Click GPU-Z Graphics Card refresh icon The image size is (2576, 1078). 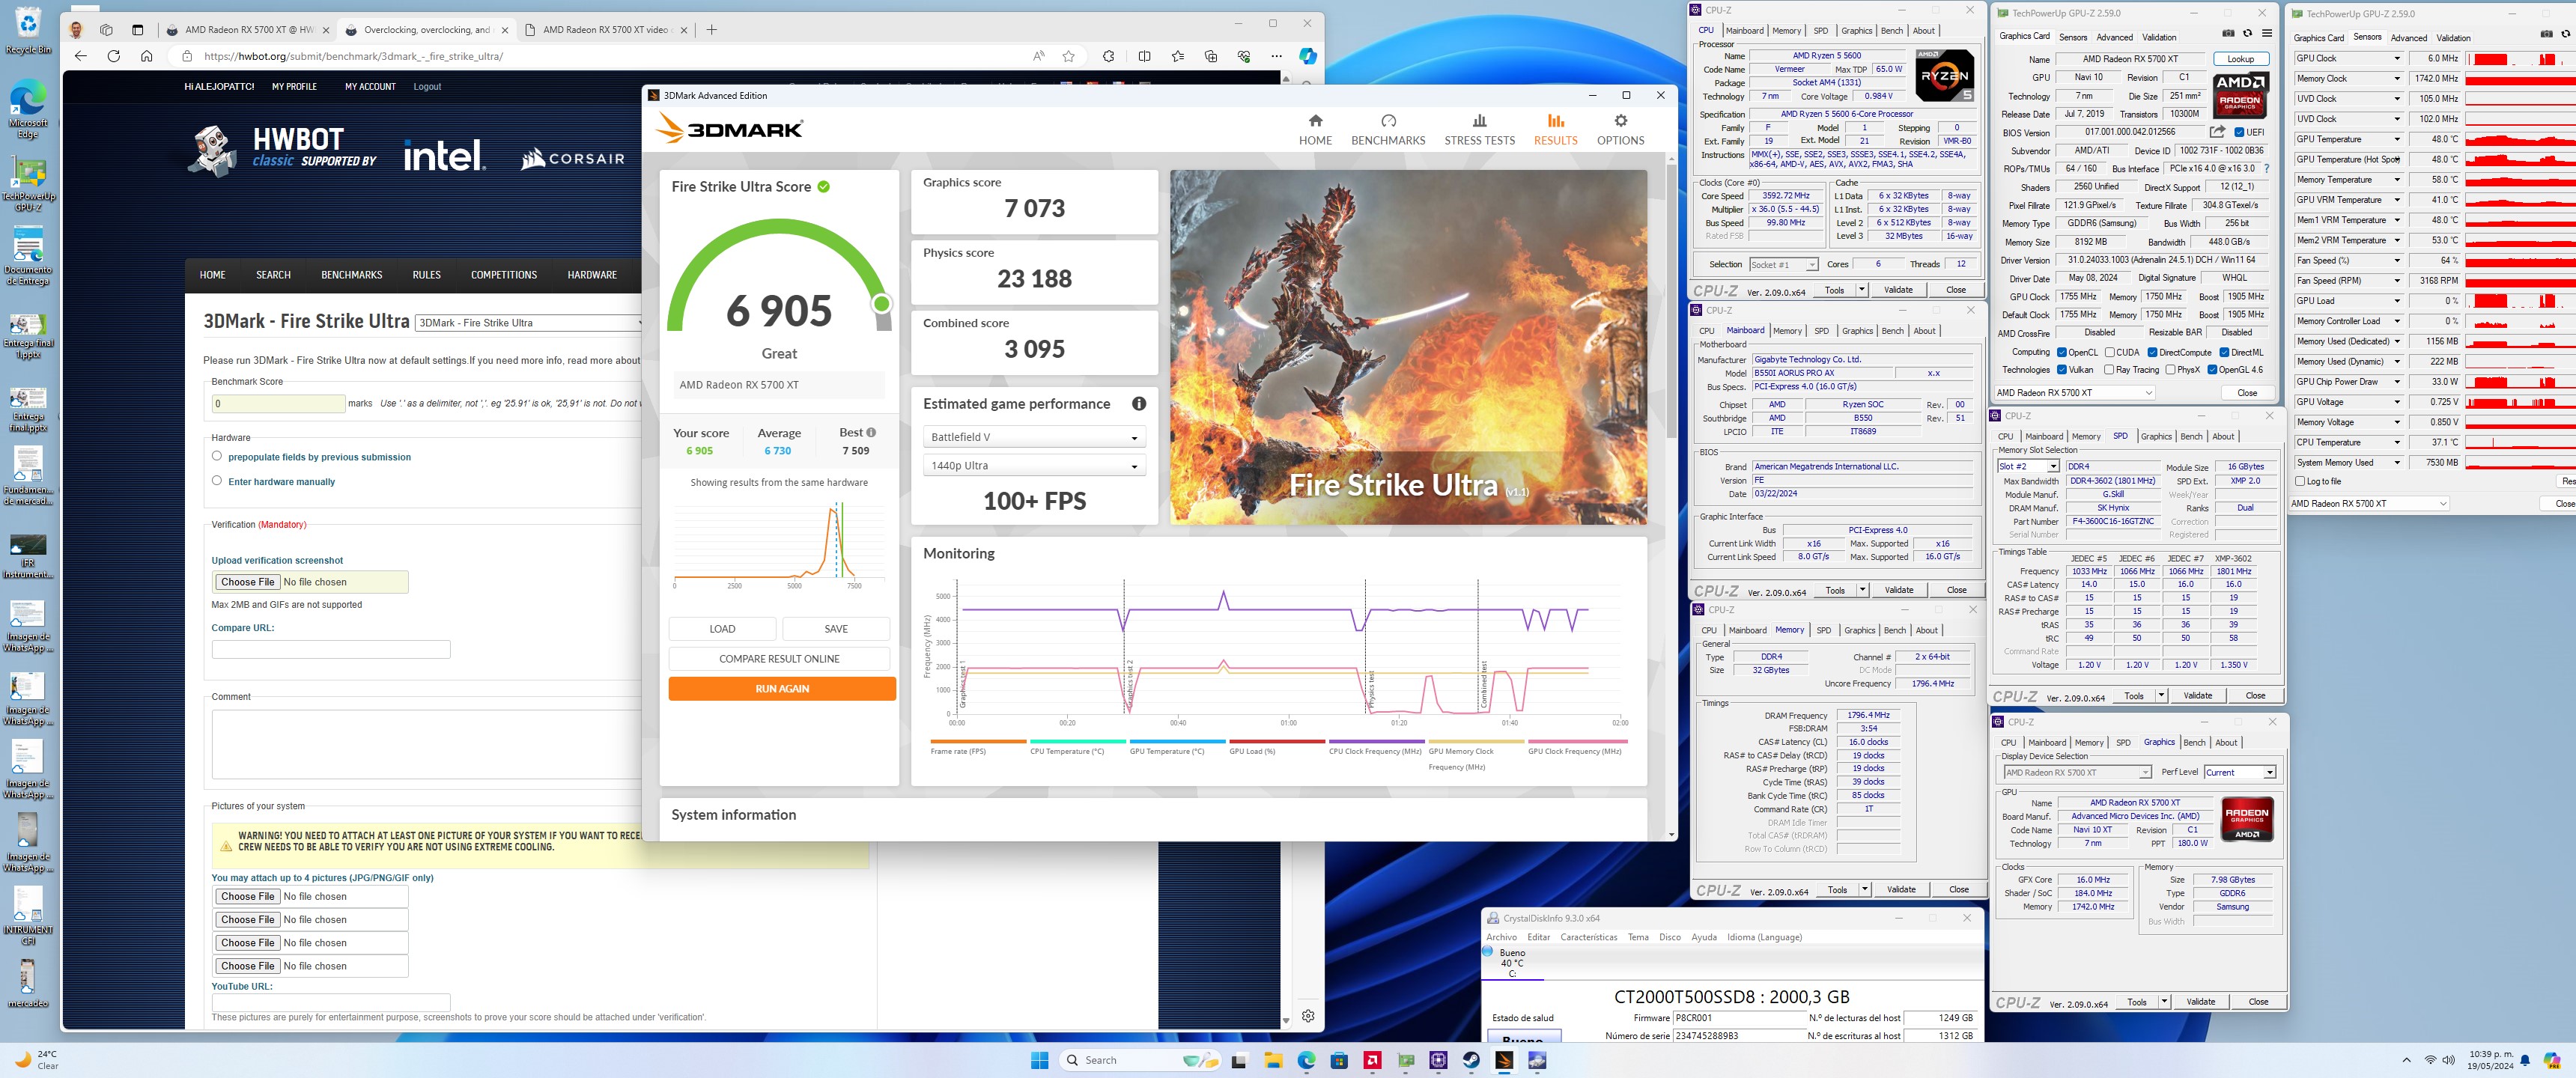click(x=2247, y=33)
